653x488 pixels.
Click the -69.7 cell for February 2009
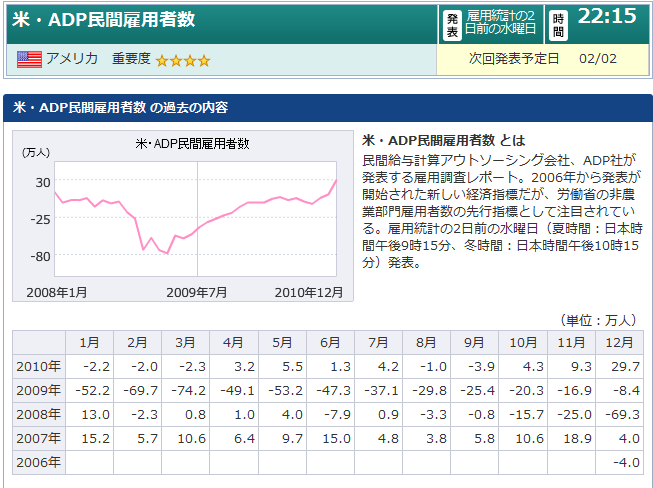pyautogui.click(x=137, y=391)
